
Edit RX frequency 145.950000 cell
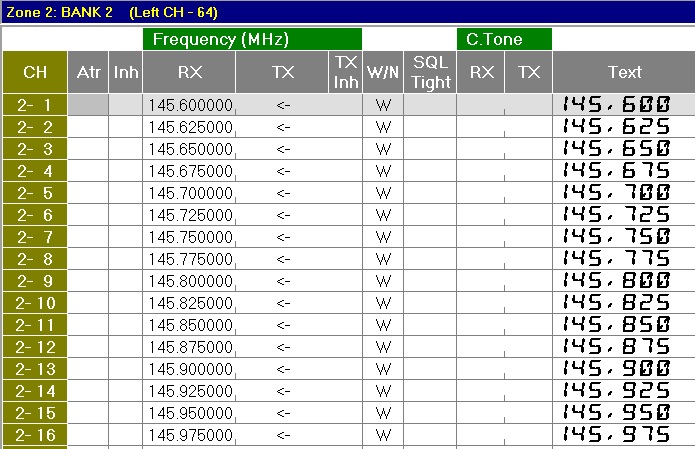click(x=189, y=413)
